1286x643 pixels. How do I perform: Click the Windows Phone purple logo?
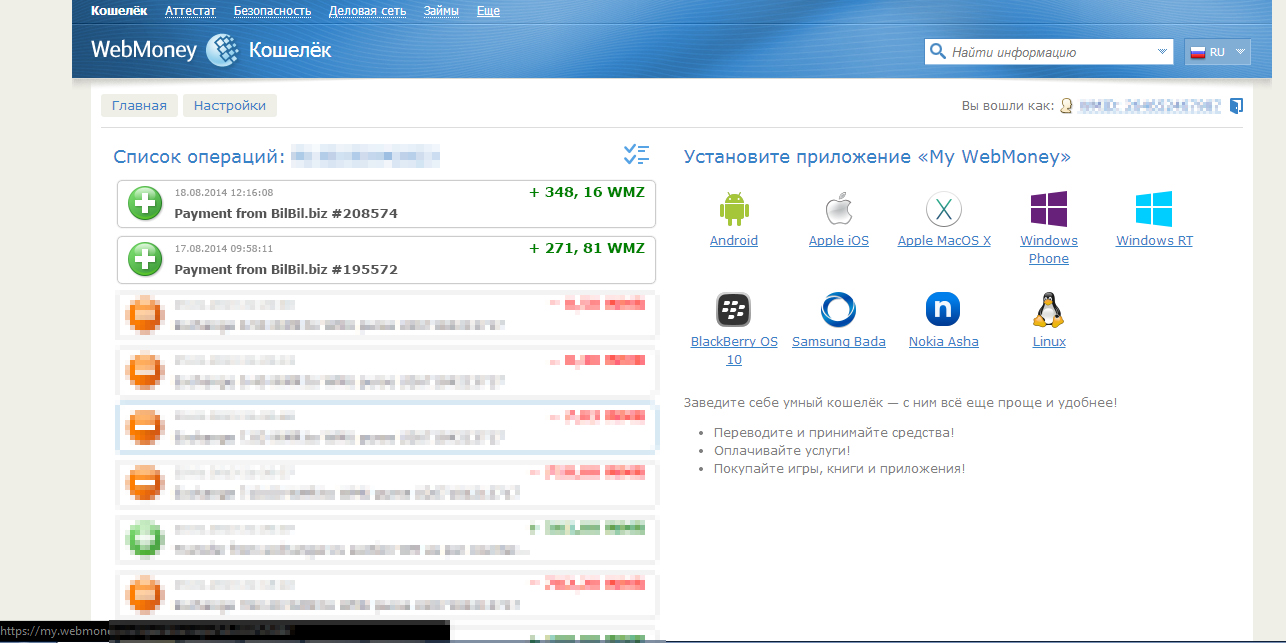coord(1049,209)
